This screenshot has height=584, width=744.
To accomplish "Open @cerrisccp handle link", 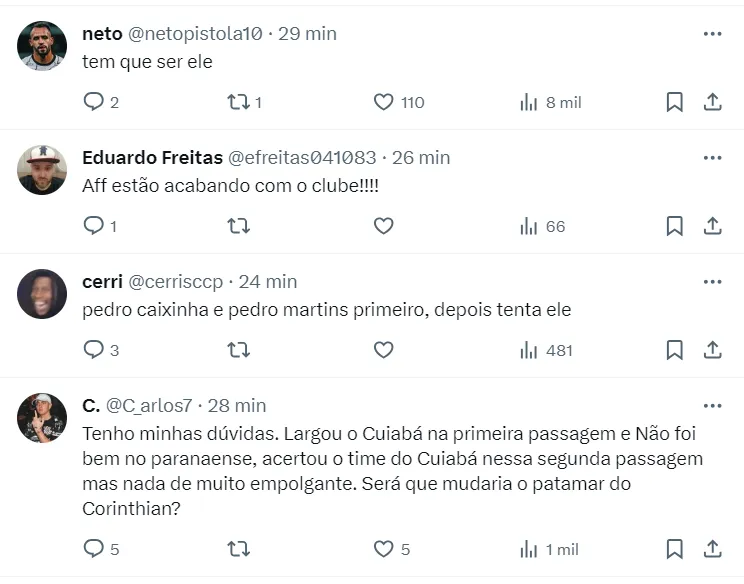I will (176, 281).
